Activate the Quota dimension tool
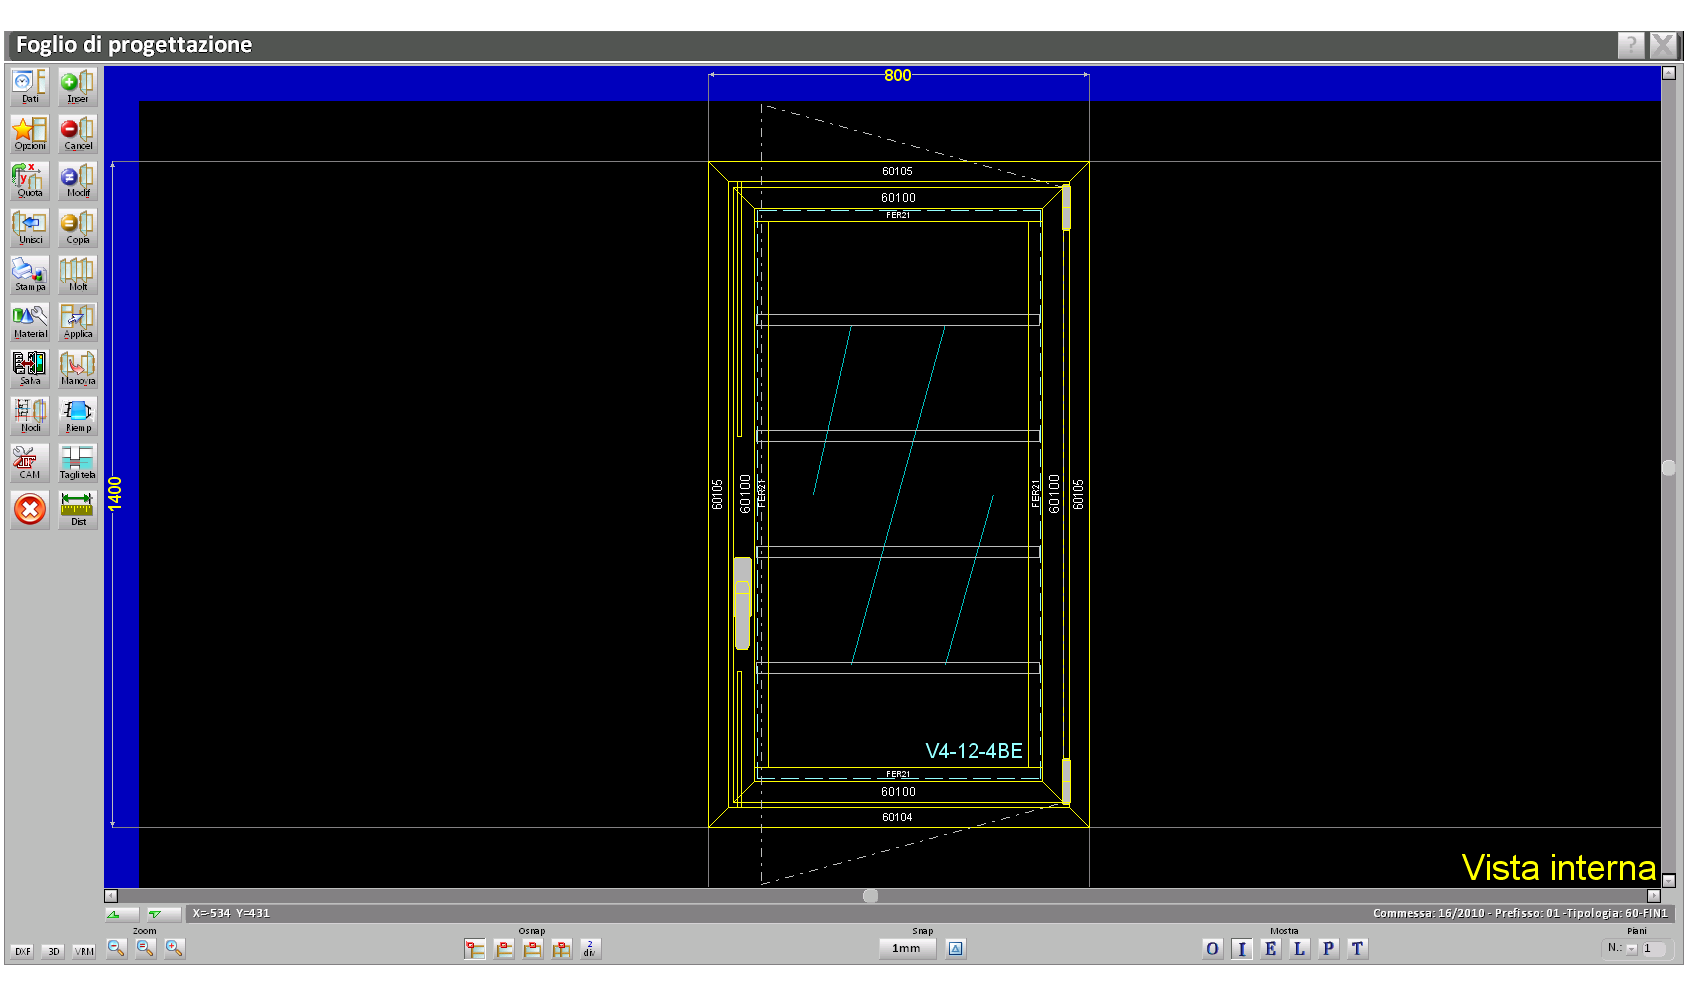 coord(30,181)
